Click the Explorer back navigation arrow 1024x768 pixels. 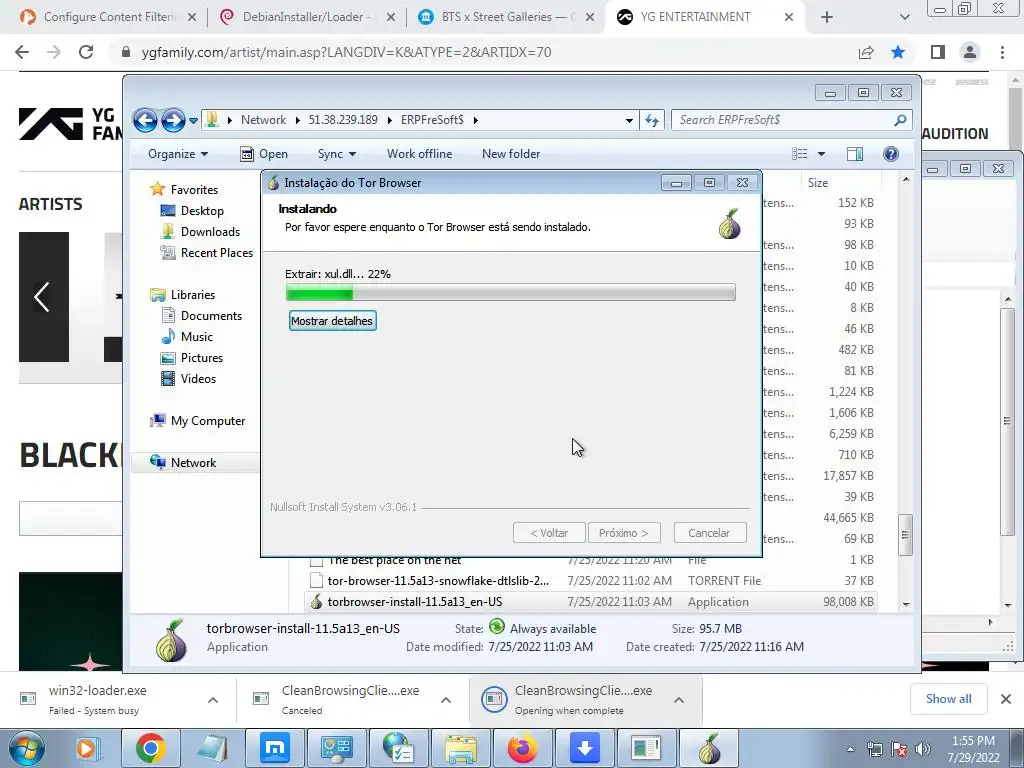pos(145,120)
